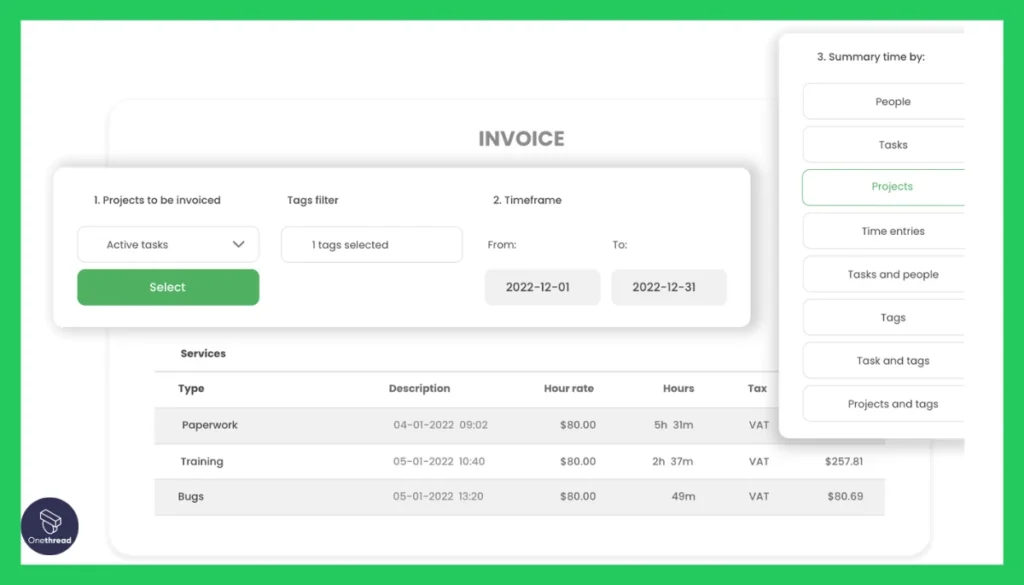
Task: Click the chevron arrow in Active tasks
Action: (238, 244)
